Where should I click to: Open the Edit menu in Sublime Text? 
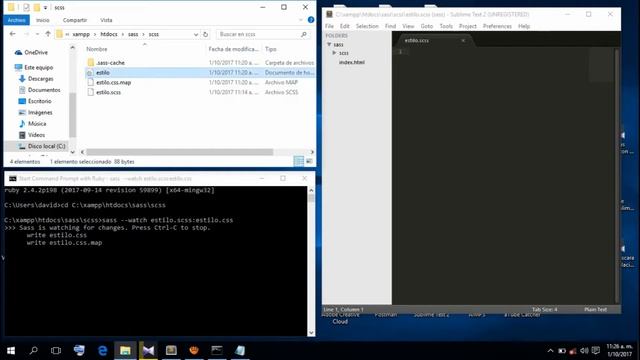tap(345, 26)
